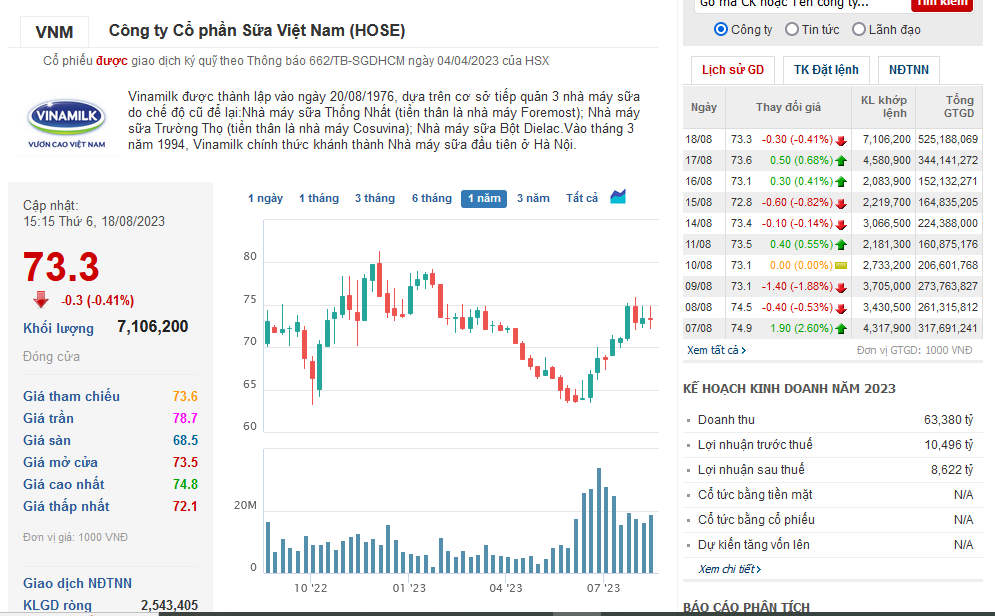The image size is (995, 616).
Task: Click green up arrow in the 17/08 row
Action: [841, 161]
